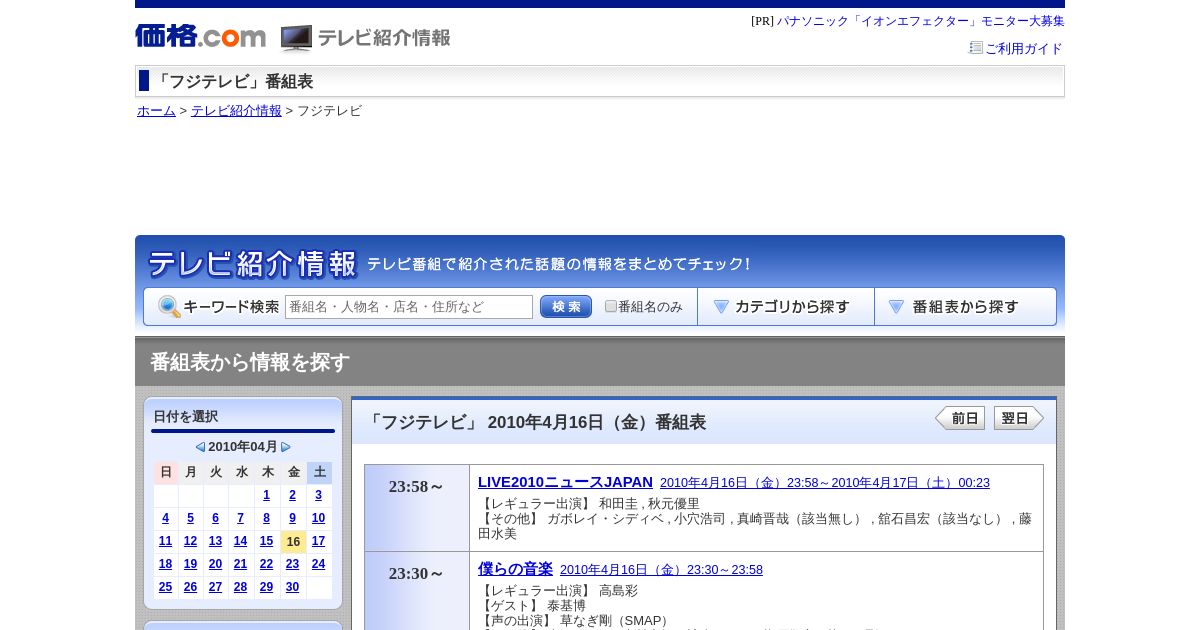Toggle the 番組名のみ checkbox
Viewport: 1200px width, 630px height.
pos(611,306)
